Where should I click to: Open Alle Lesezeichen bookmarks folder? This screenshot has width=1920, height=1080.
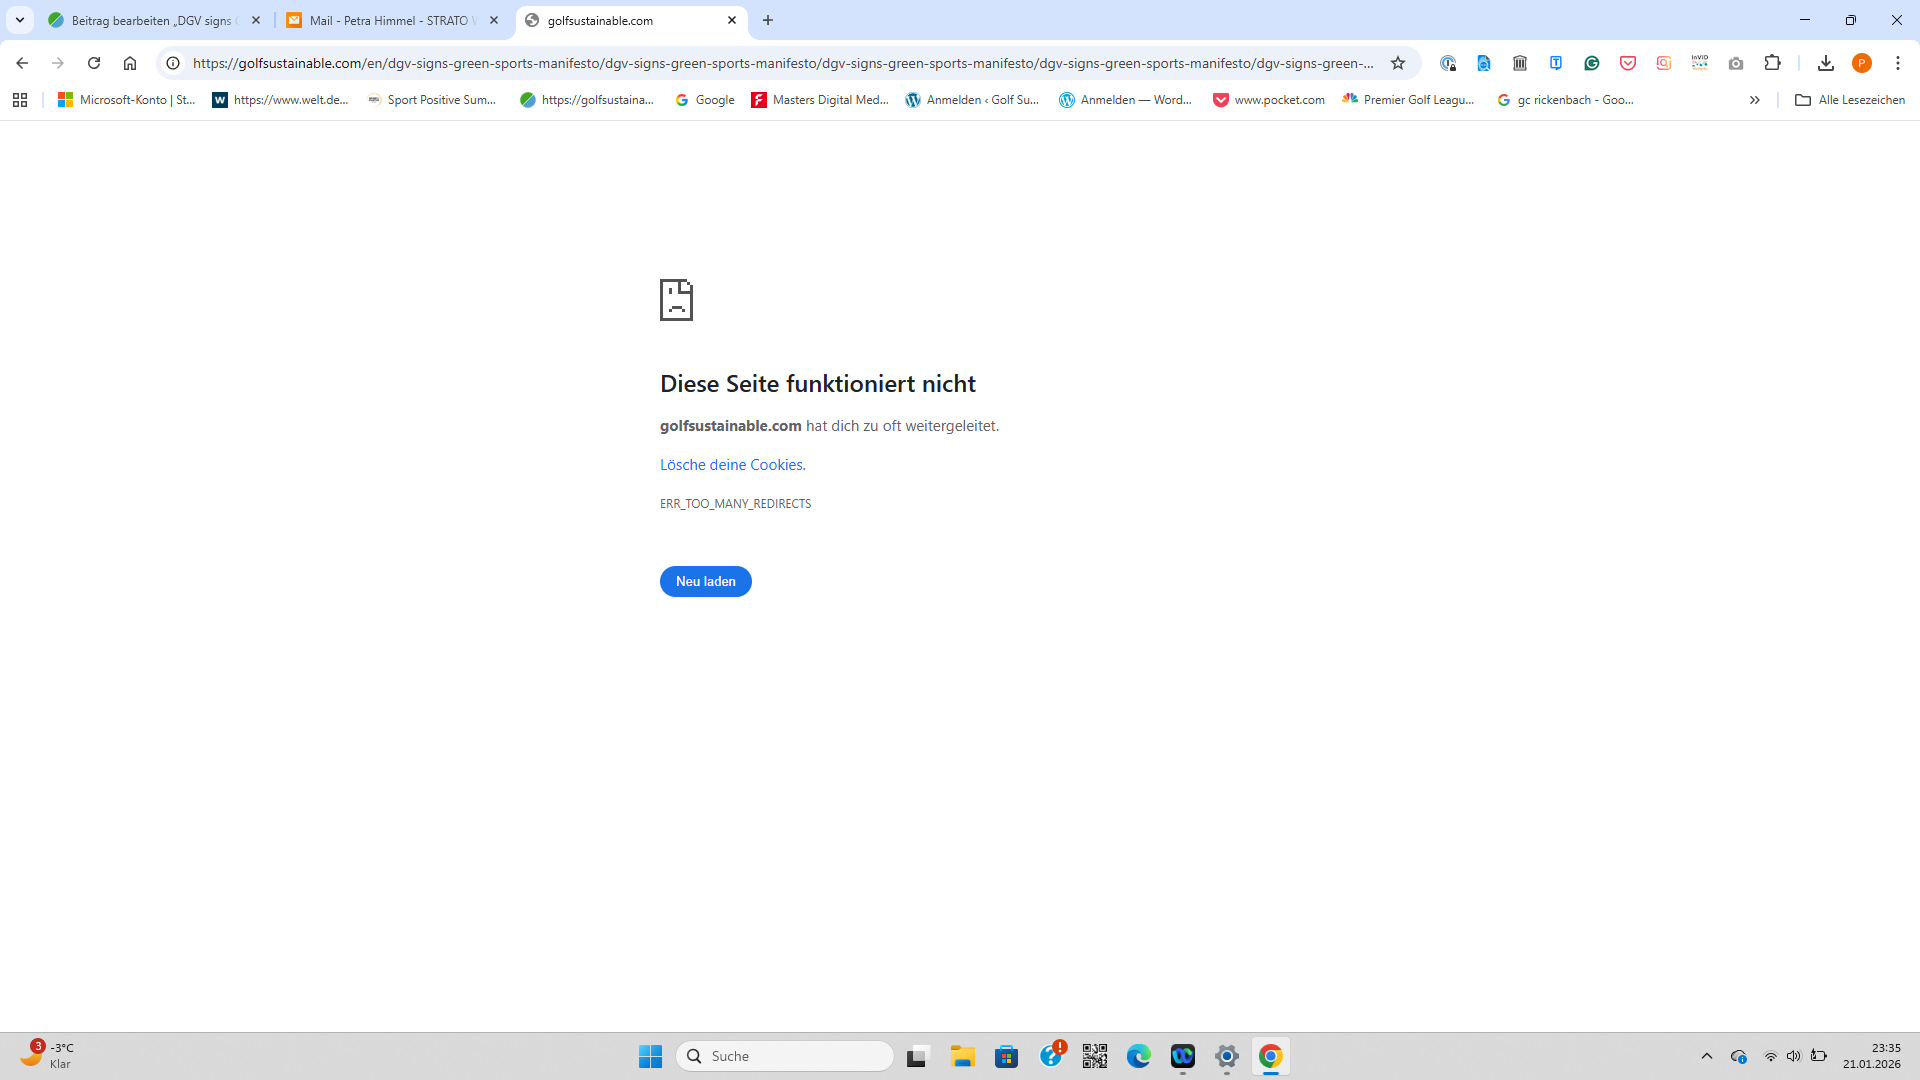(1850, 100)
